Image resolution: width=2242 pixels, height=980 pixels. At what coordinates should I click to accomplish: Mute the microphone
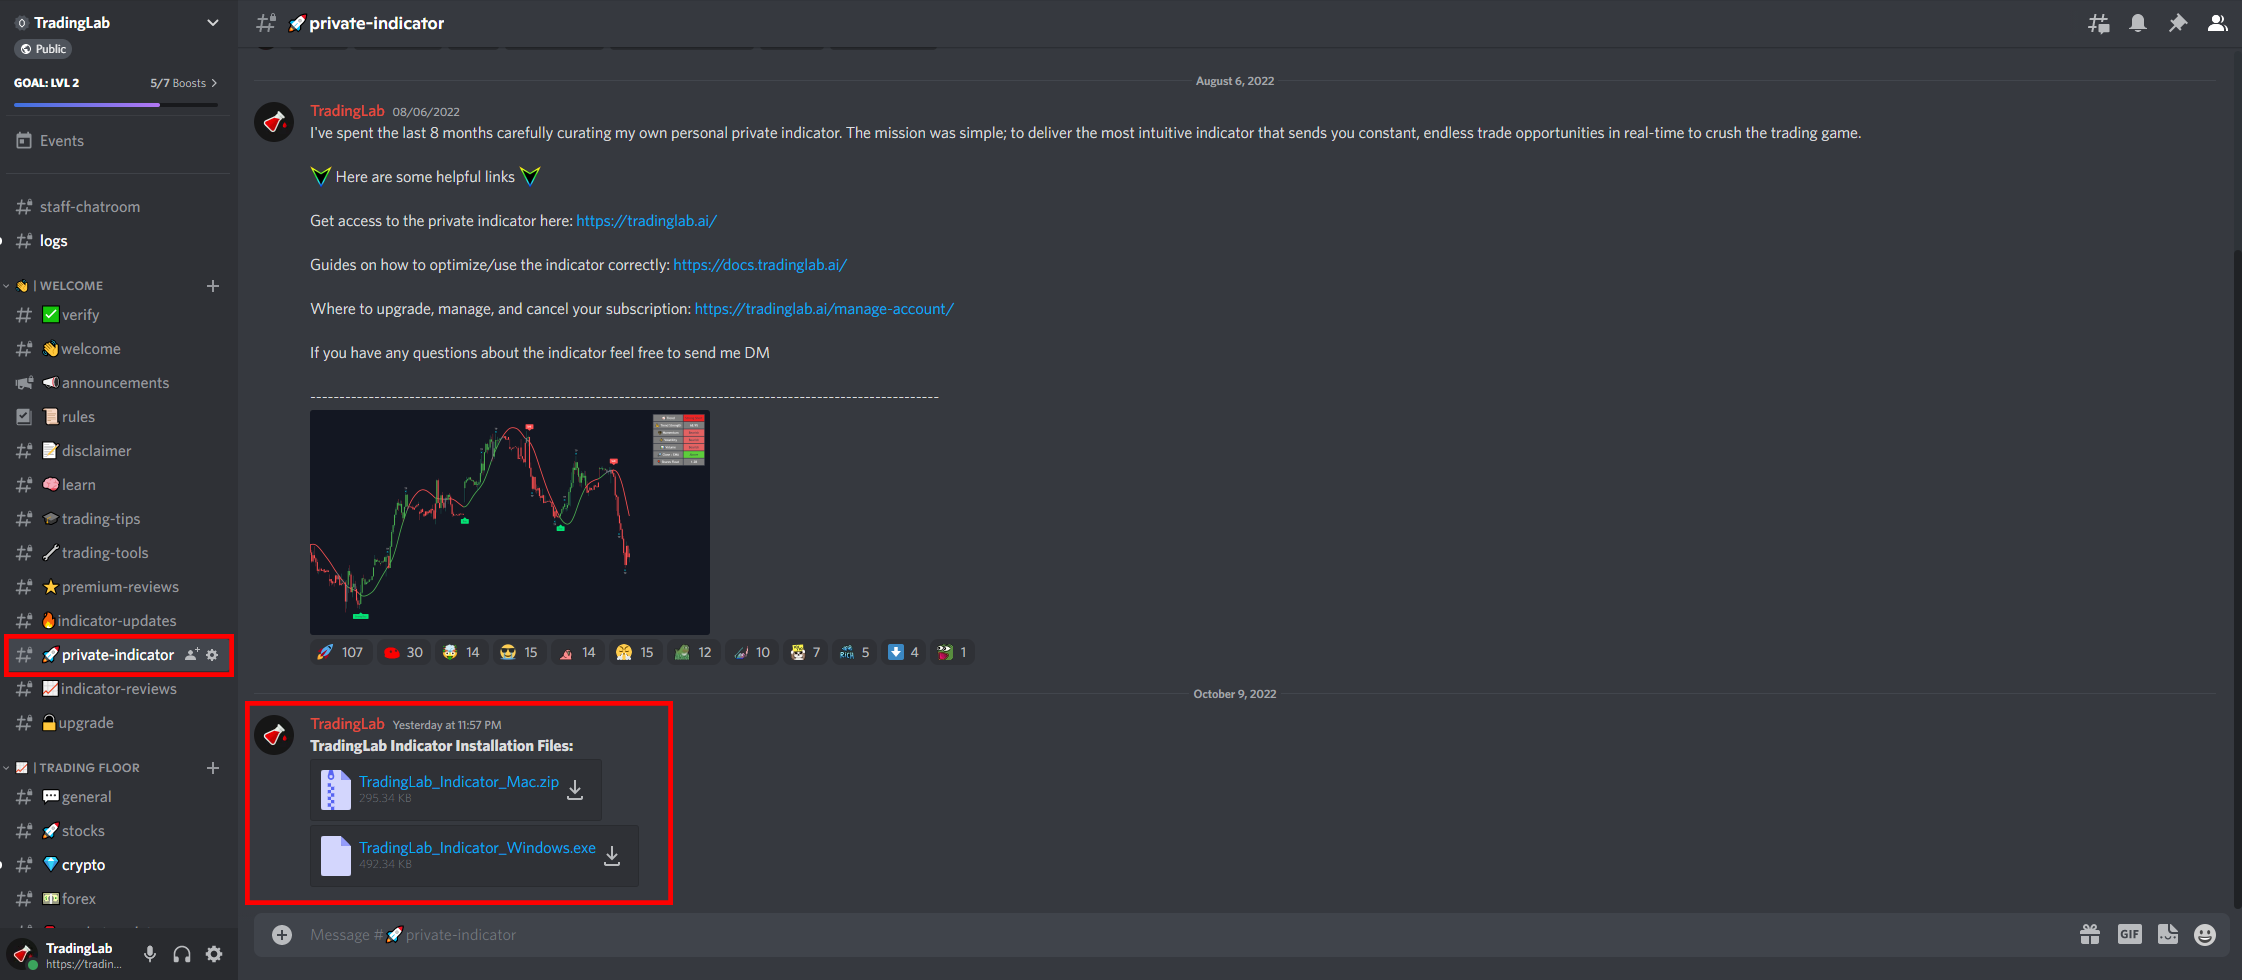click(150, 954)
